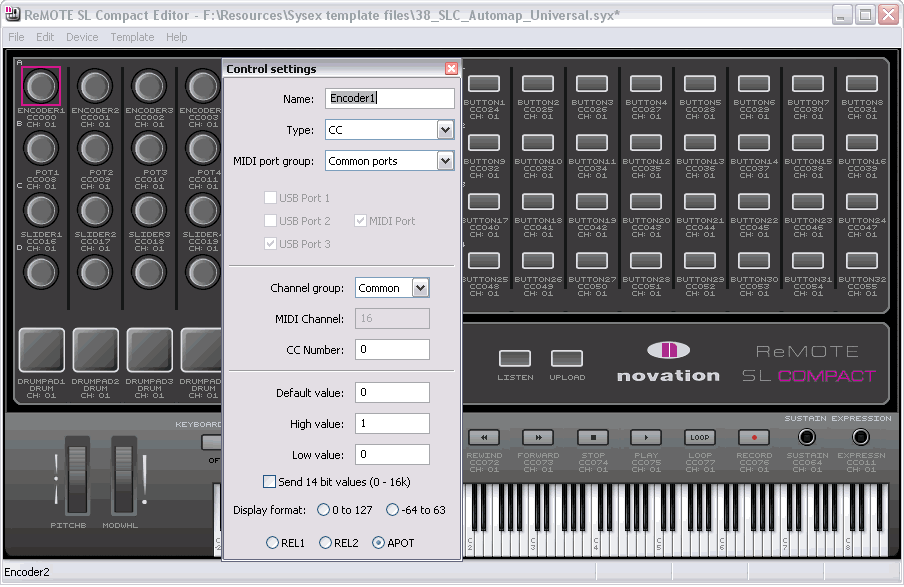904x587 pixels.
Task: Click the Default value field
Action: (x=392, y=393)
